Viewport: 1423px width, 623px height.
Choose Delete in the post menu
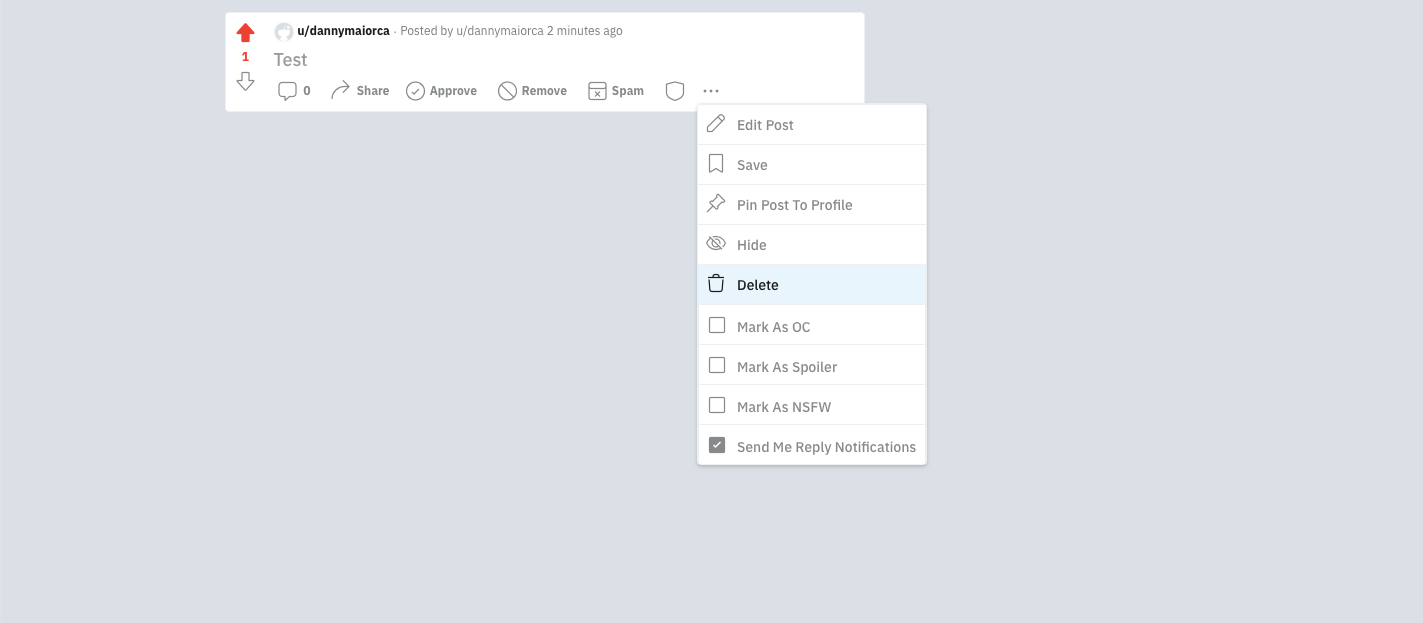(x=757, y=285)
